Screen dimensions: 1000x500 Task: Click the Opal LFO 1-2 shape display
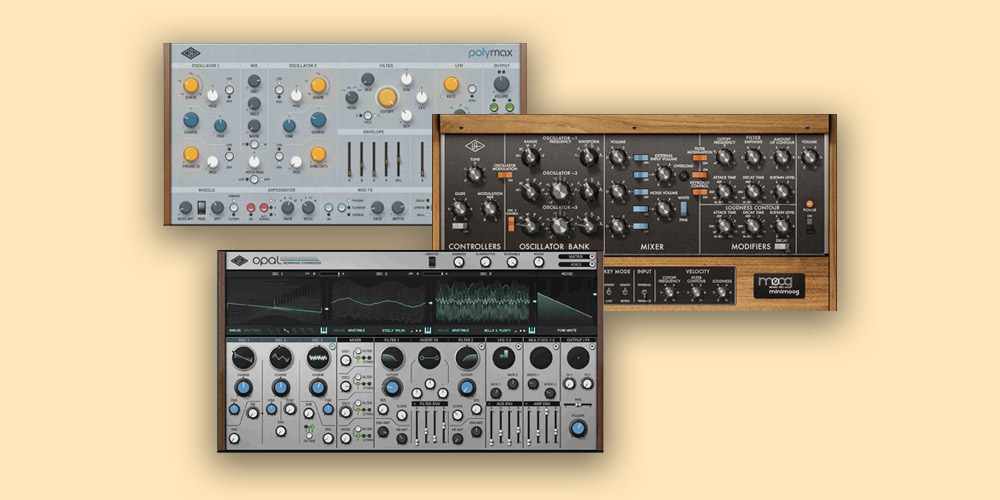click(x=504, y=358)
